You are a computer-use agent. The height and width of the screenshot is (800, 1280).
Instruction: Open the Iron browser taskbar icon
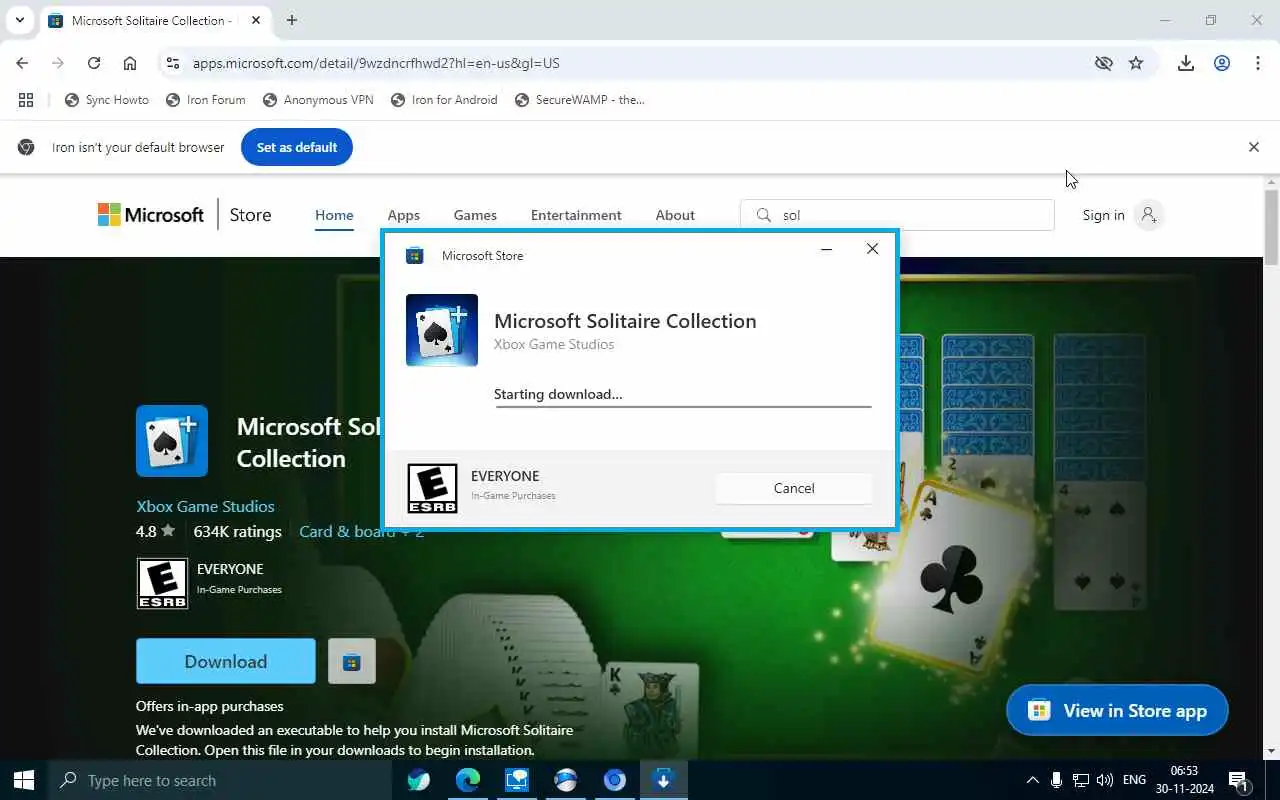pyautogui.click(x=614, y=780)
